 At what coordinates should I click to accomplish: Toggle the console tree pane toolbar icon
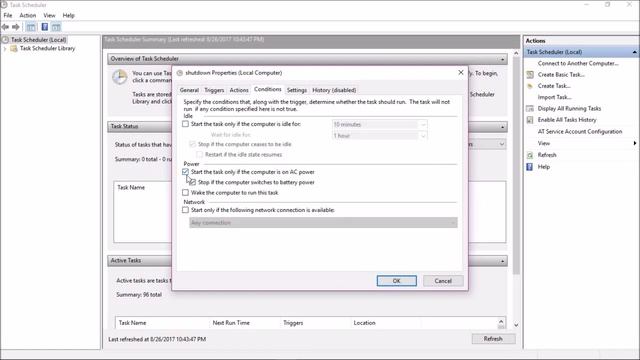point(31,27)
